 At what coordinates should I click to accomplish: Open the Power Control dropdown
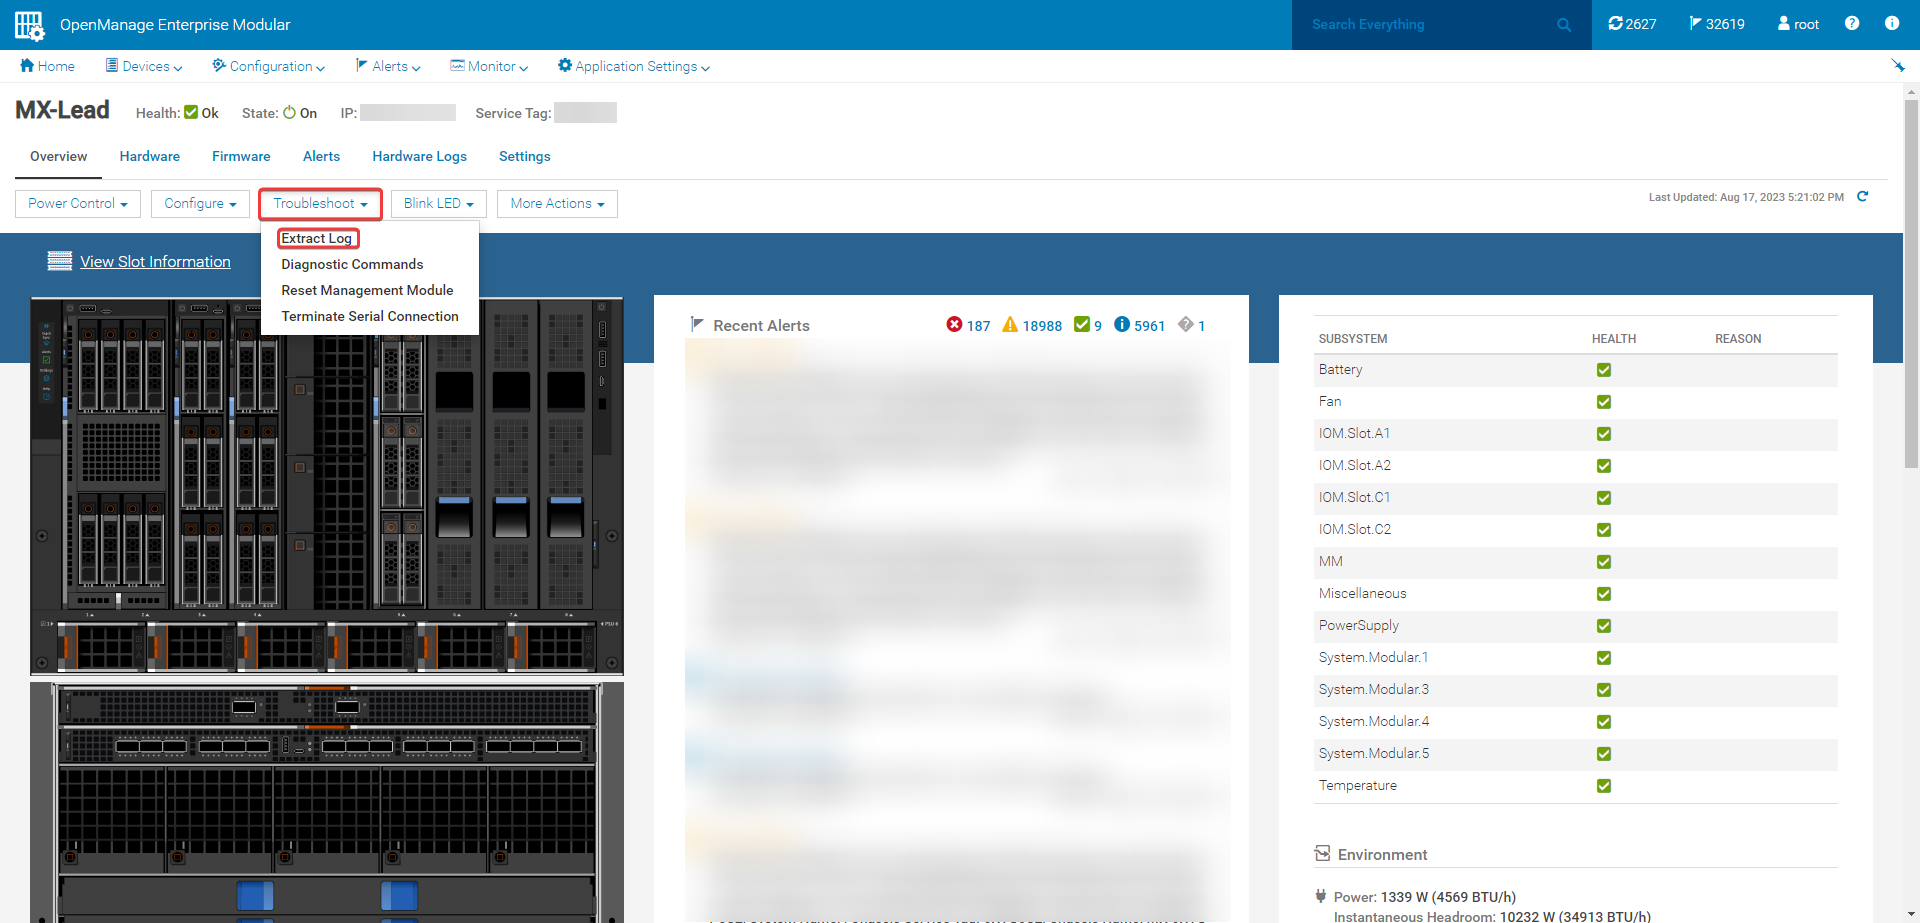point(77,203)
